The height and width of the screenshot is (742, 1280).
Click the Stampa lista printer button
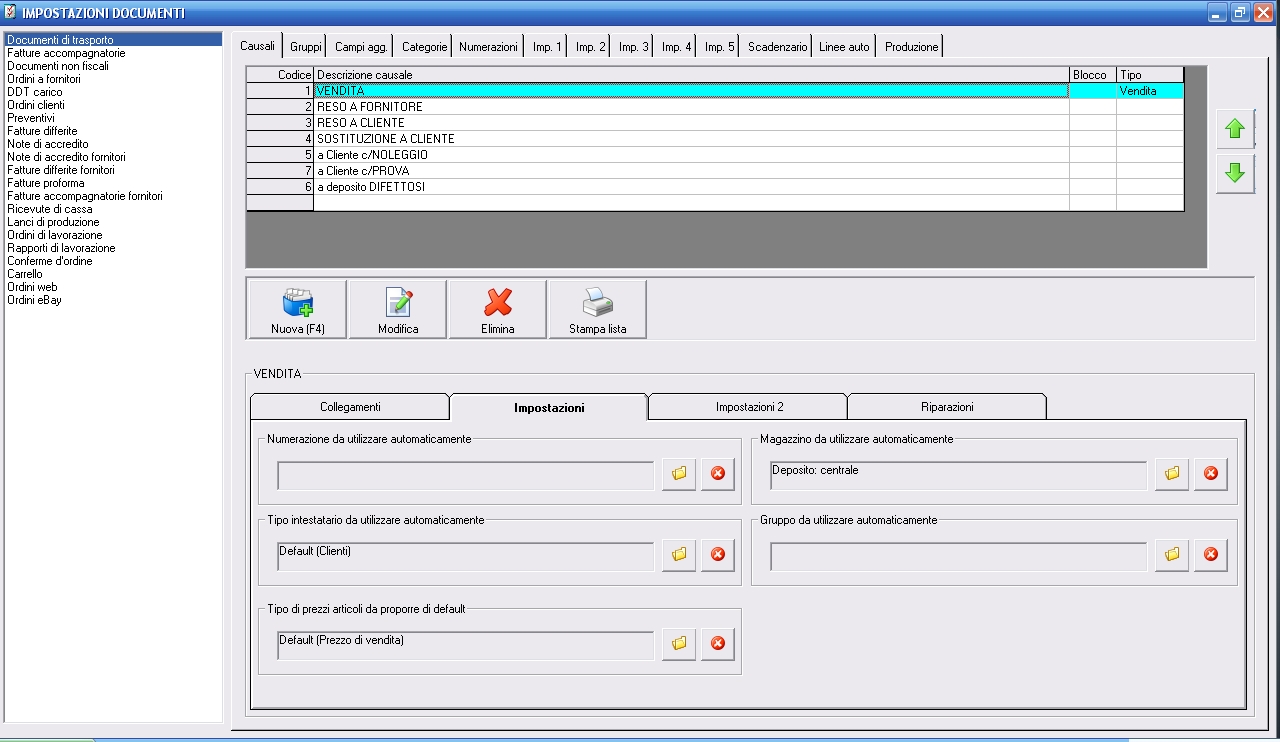tap(597, 309)
